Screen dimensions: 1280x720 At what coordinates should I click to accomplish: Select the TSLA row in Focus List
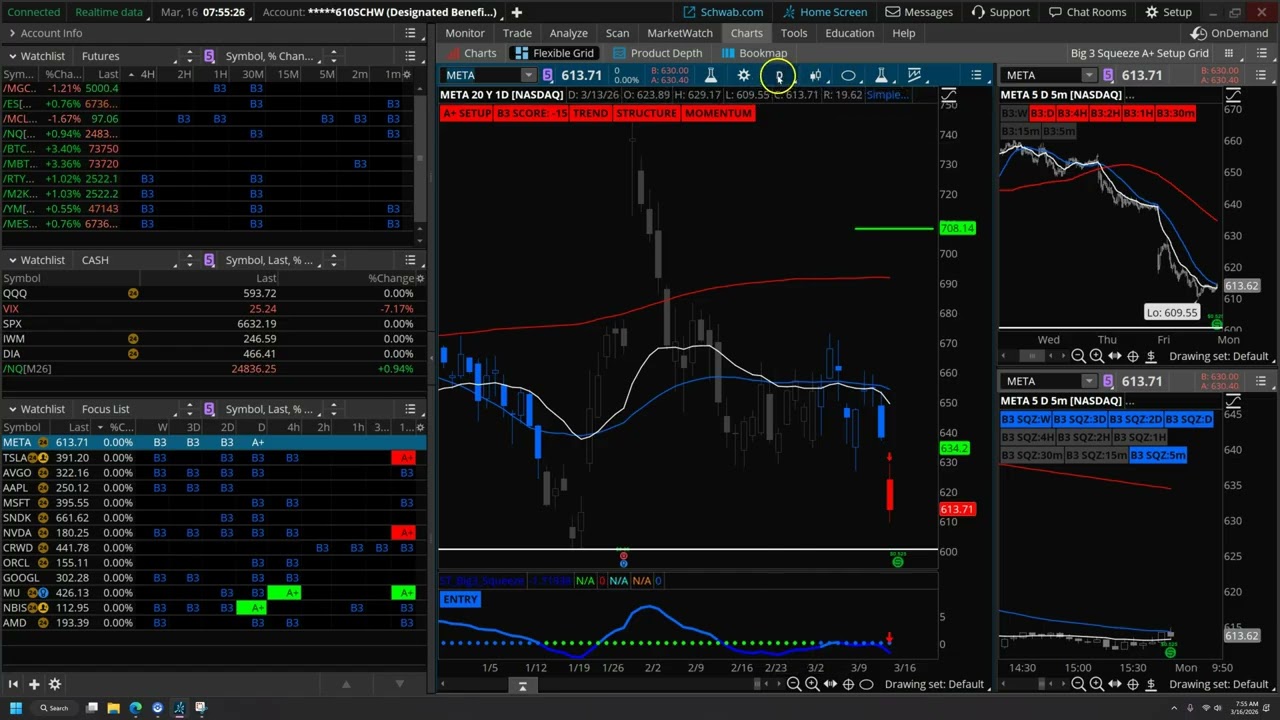pyautogui.click(x=213, y=458)
